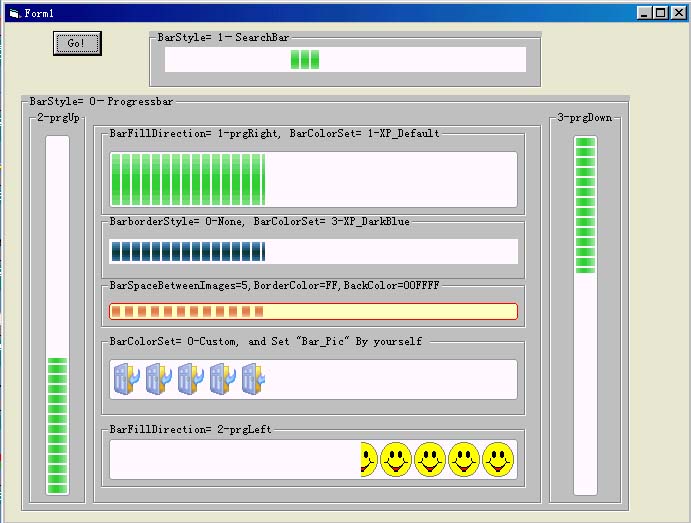Close the Form1 window
This screenshot has width=691, height=523.
tap(677, 13)
